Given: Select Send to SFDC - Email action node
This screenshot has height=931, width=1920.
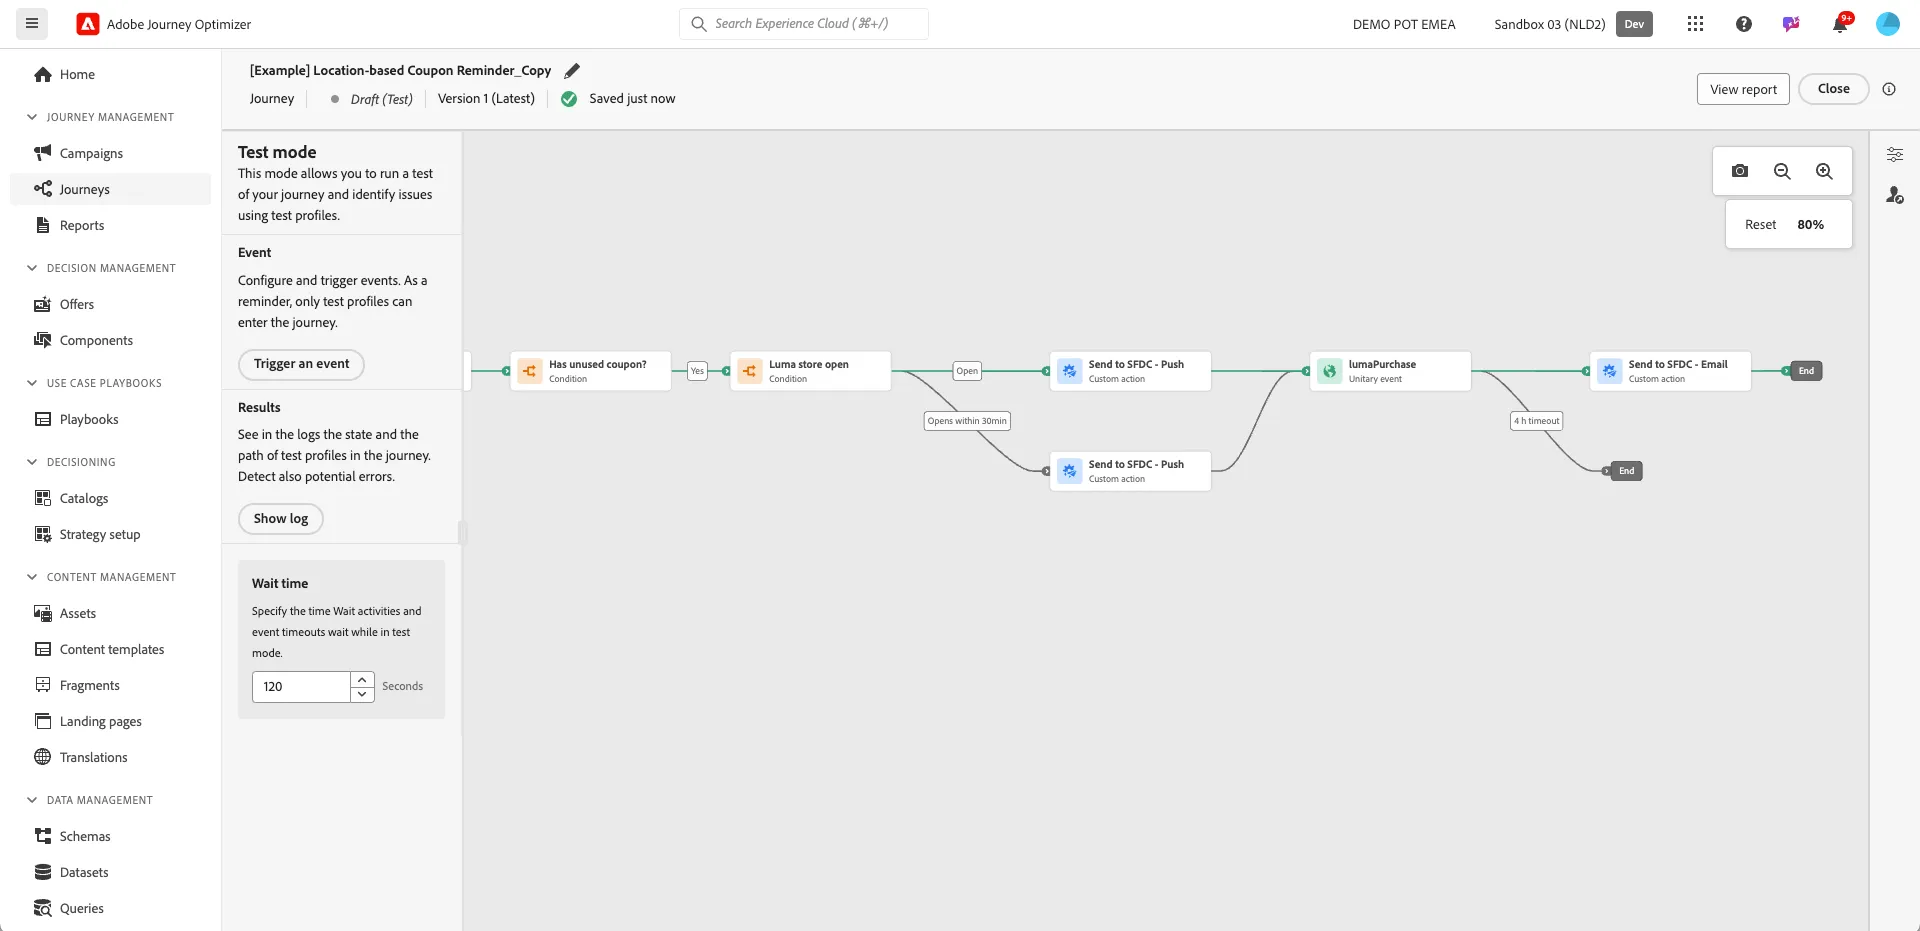Looking at the screenshot, I should [x=1670, y=371].
